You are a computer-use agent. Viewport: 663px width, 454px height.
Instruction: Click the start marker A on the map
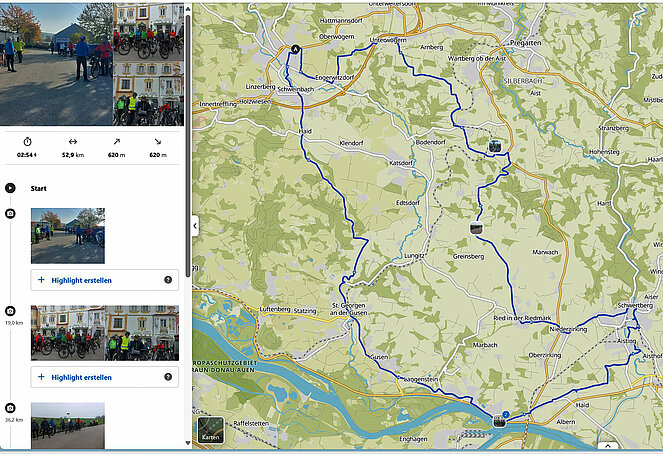coord(295,49)
